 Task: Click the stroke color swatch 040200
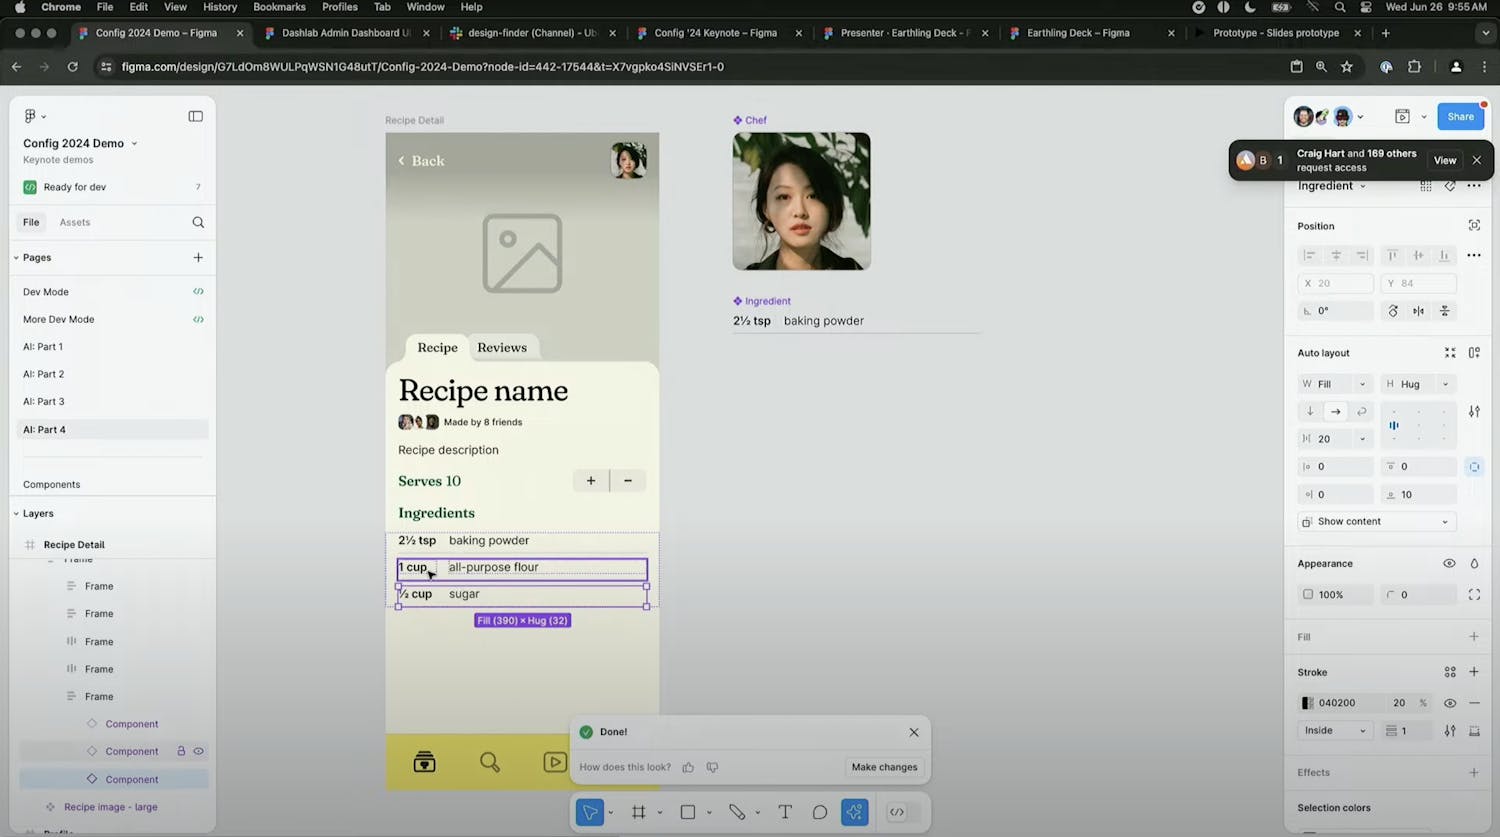[x=1308, y=703]
